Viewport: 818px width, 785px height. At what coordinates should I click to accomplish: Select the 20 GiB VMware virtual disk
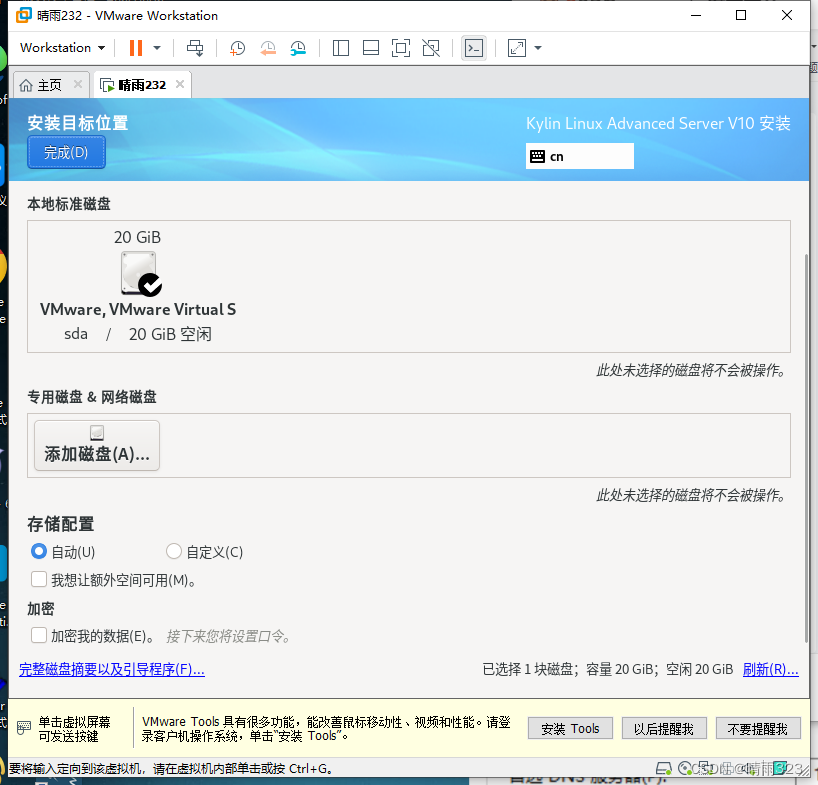tap(138, 285)
